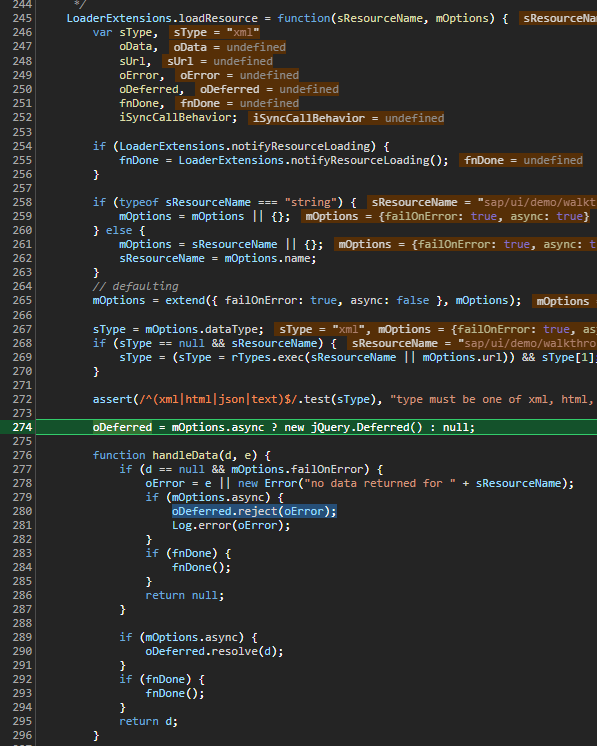Click inline value "fnDone = undefined" on line 255
Screen dimensions: 597x746
[523, 160]
